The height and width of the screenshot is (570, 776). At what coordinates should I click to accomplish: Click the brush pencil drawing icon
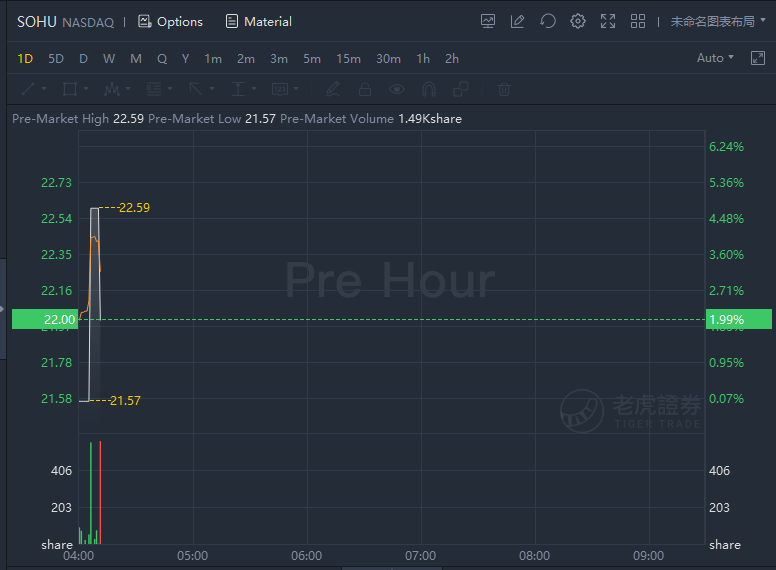coord(333,89)
